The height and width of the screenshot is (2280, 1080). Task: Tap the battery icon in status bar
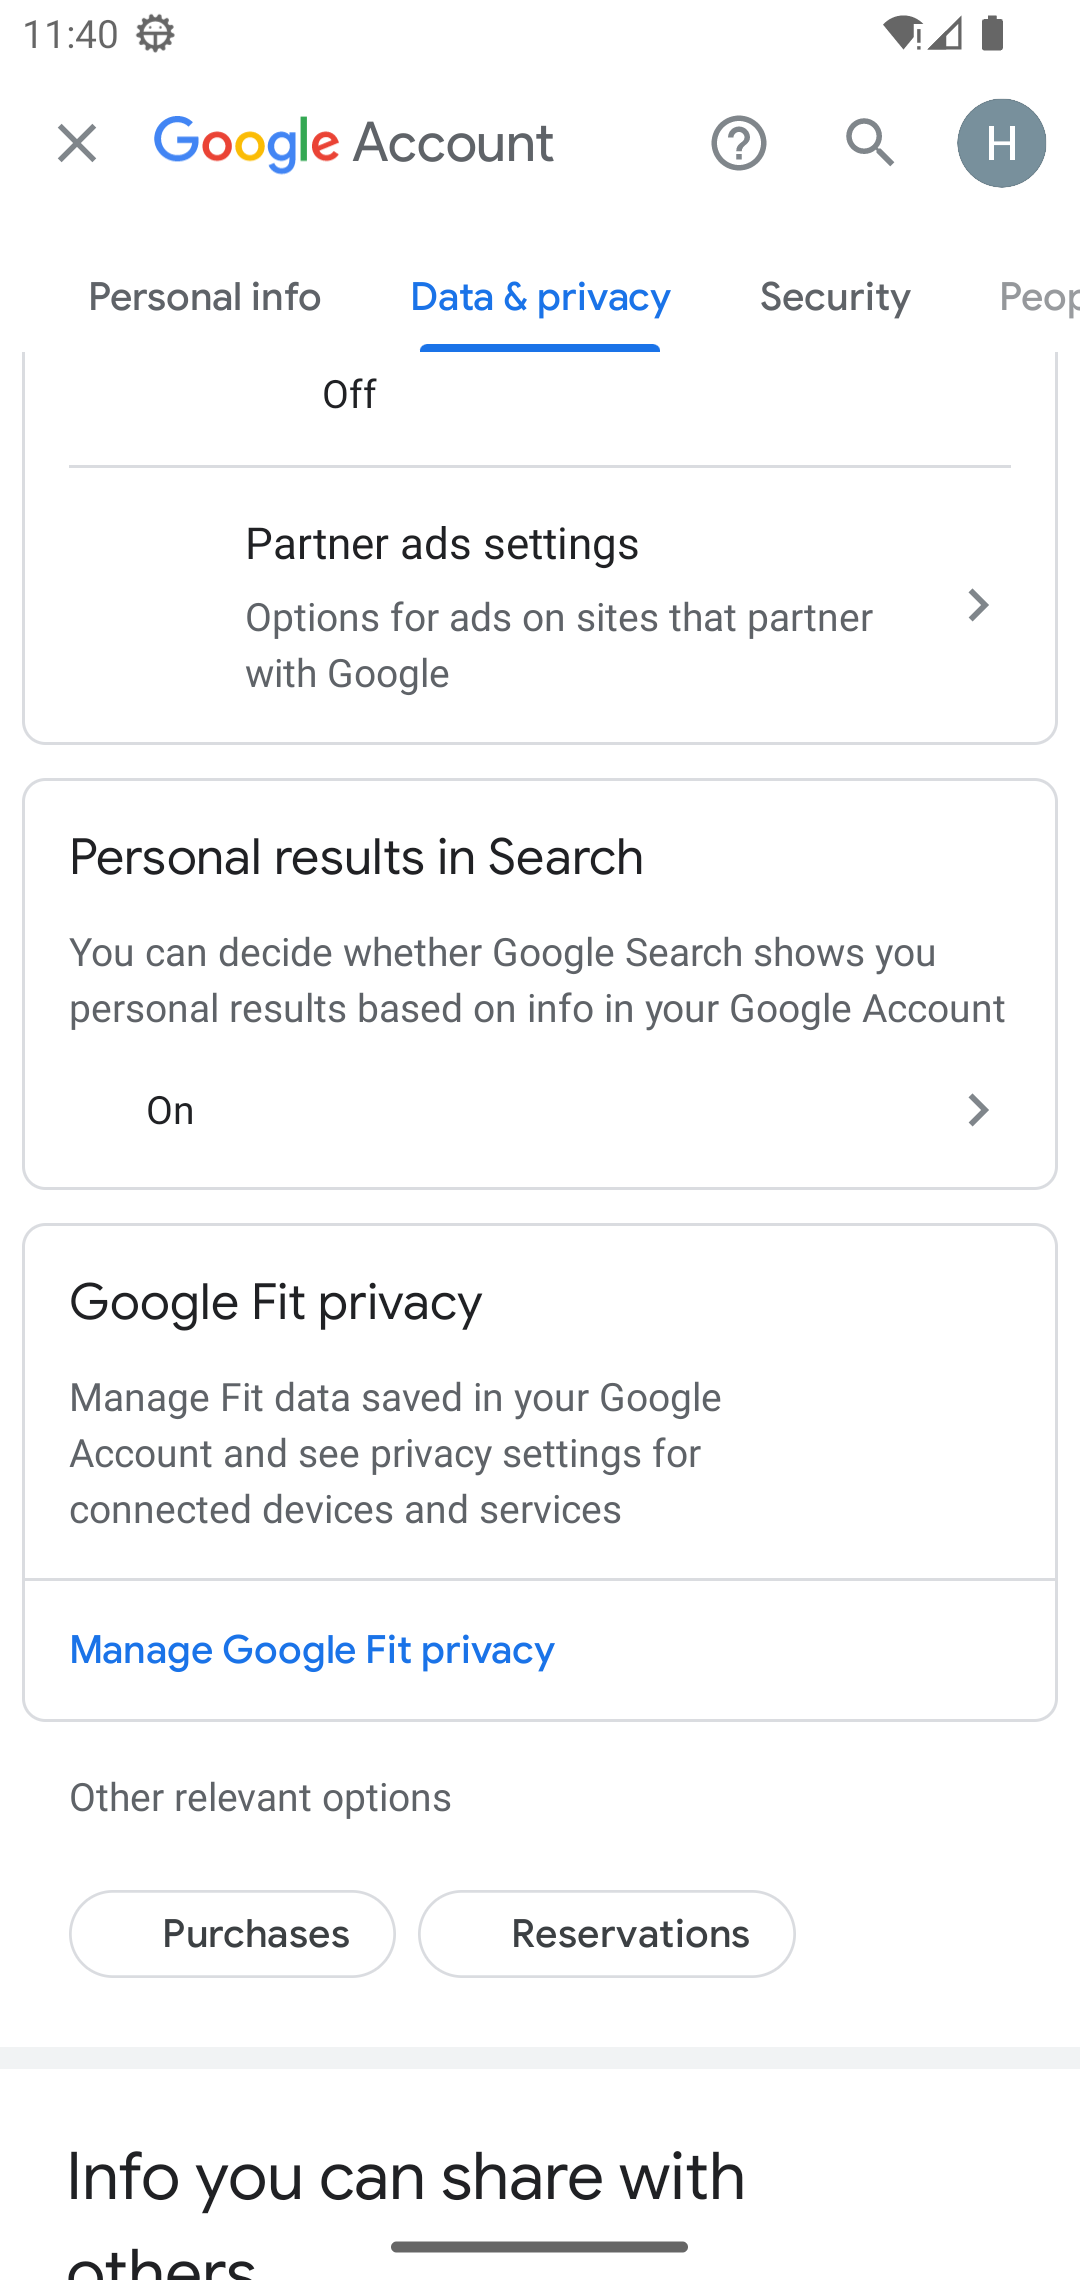[992, 34]
